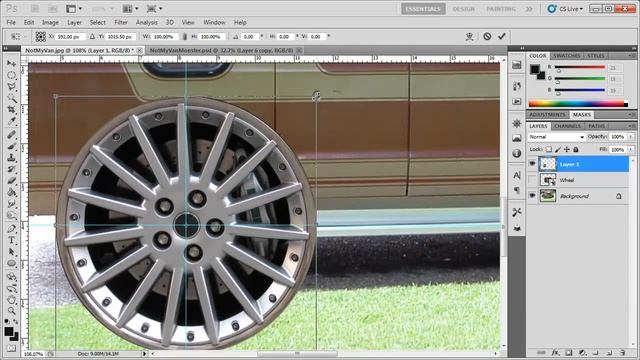The image size is (640, 360).
Task: Open the Info panel icon
Action: coord(517,153)
